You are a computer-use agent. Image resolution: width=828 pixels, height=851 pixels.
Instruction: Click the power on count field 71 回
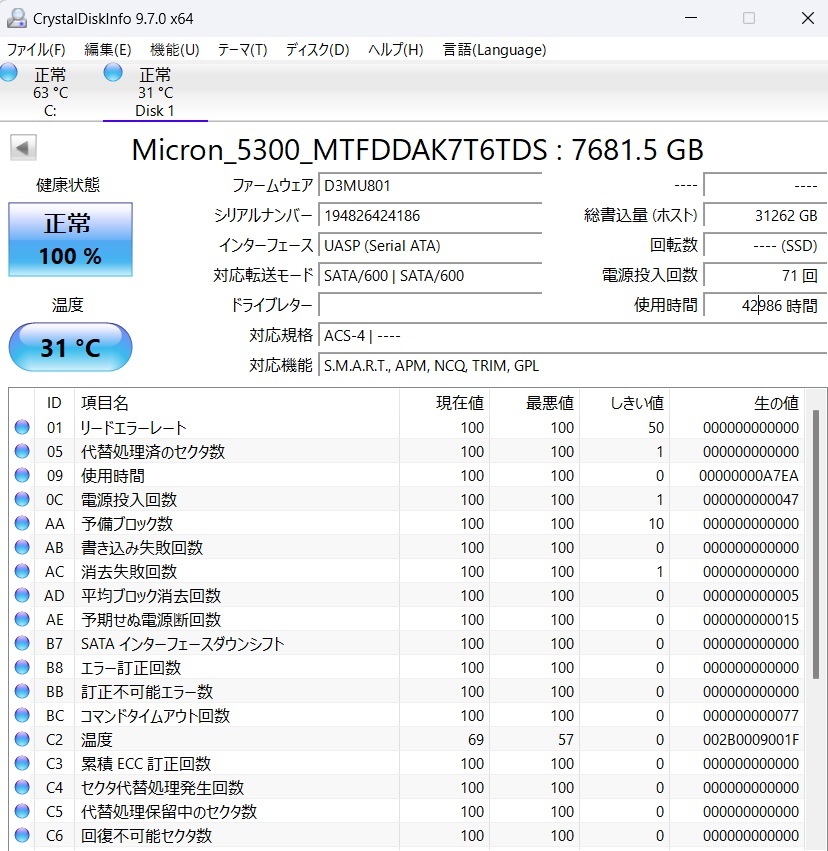(x=766, y=275)
